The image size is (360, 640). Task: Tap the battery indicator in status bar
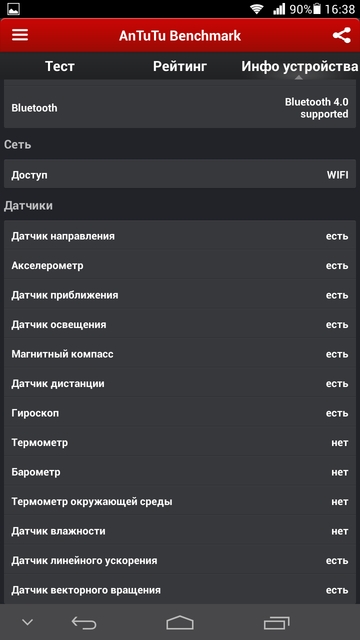pyautogui.click(x=317, y=9)
